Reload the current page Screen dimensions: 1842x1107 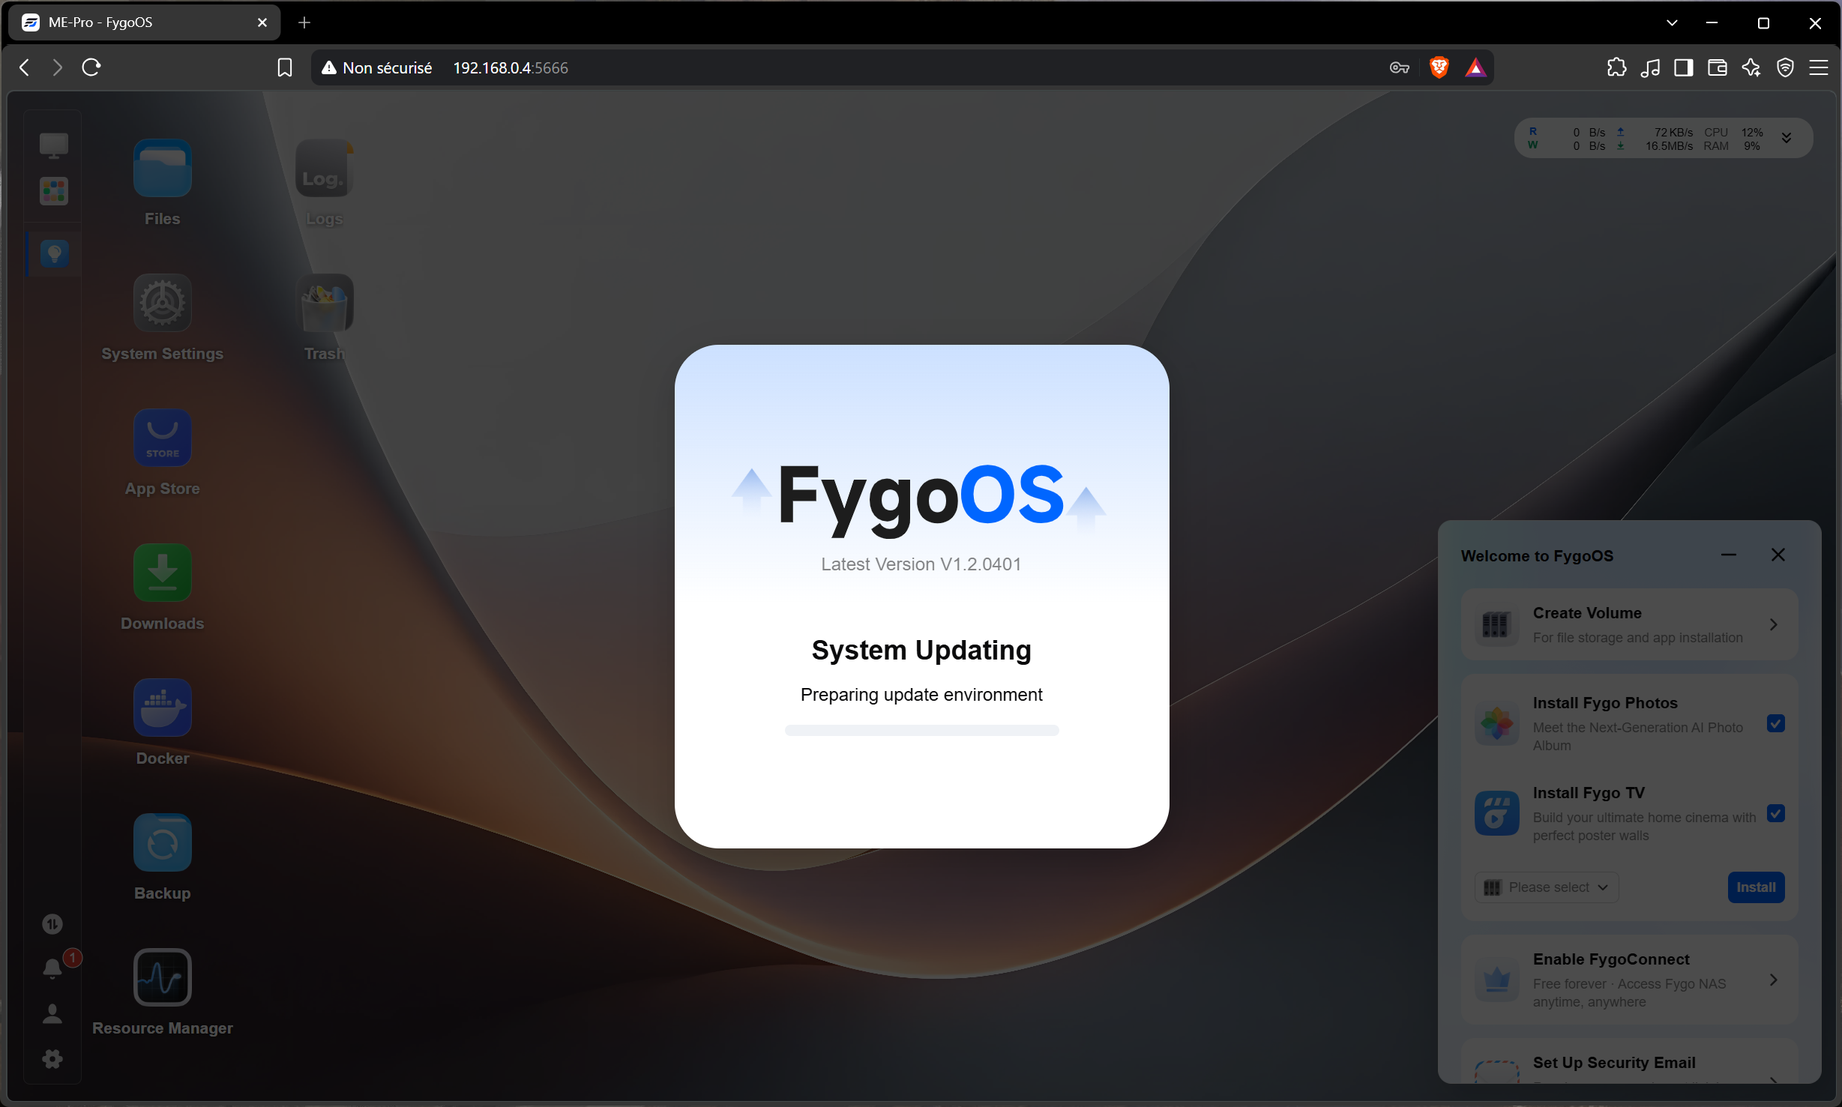point(91,68)
